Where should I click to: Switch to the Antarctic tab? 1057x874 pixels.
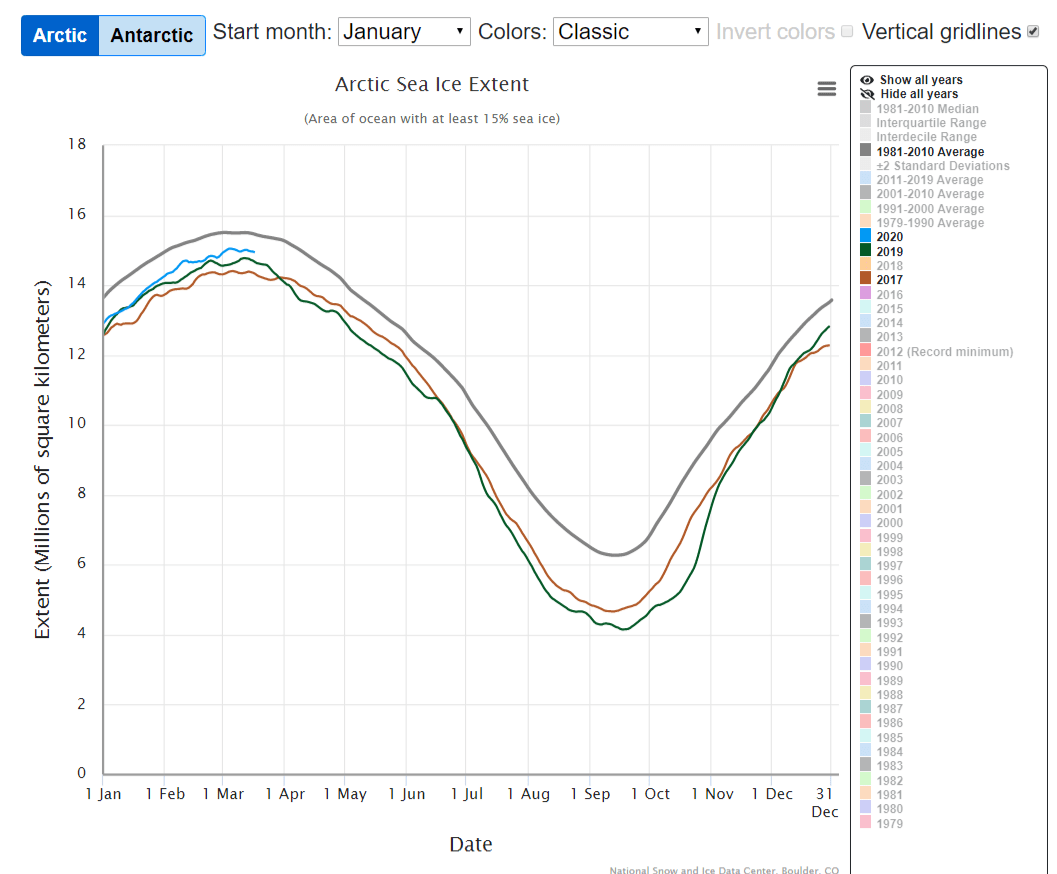(x=152, y=35)
